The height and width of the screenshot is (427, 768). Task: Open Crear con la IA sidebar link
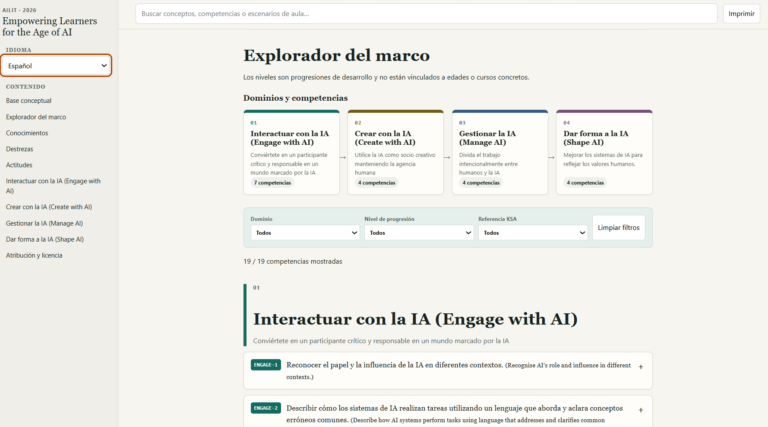click(49, 207)
